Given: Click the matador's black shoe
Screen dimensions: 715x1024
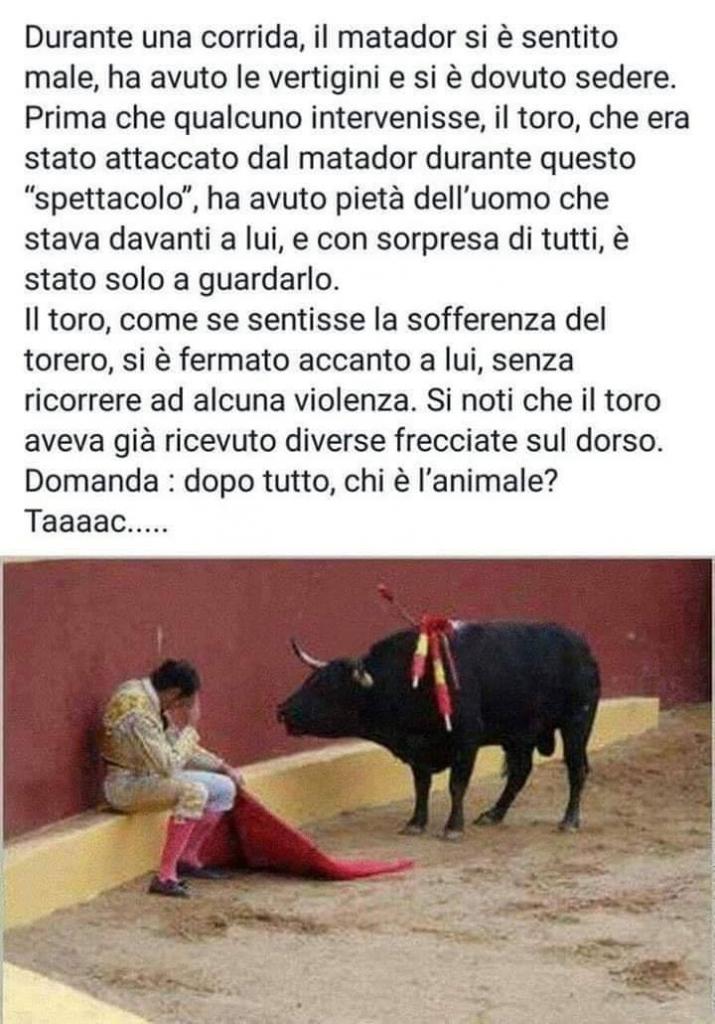Looking at the screenshot, I should [x=168, y=885].
